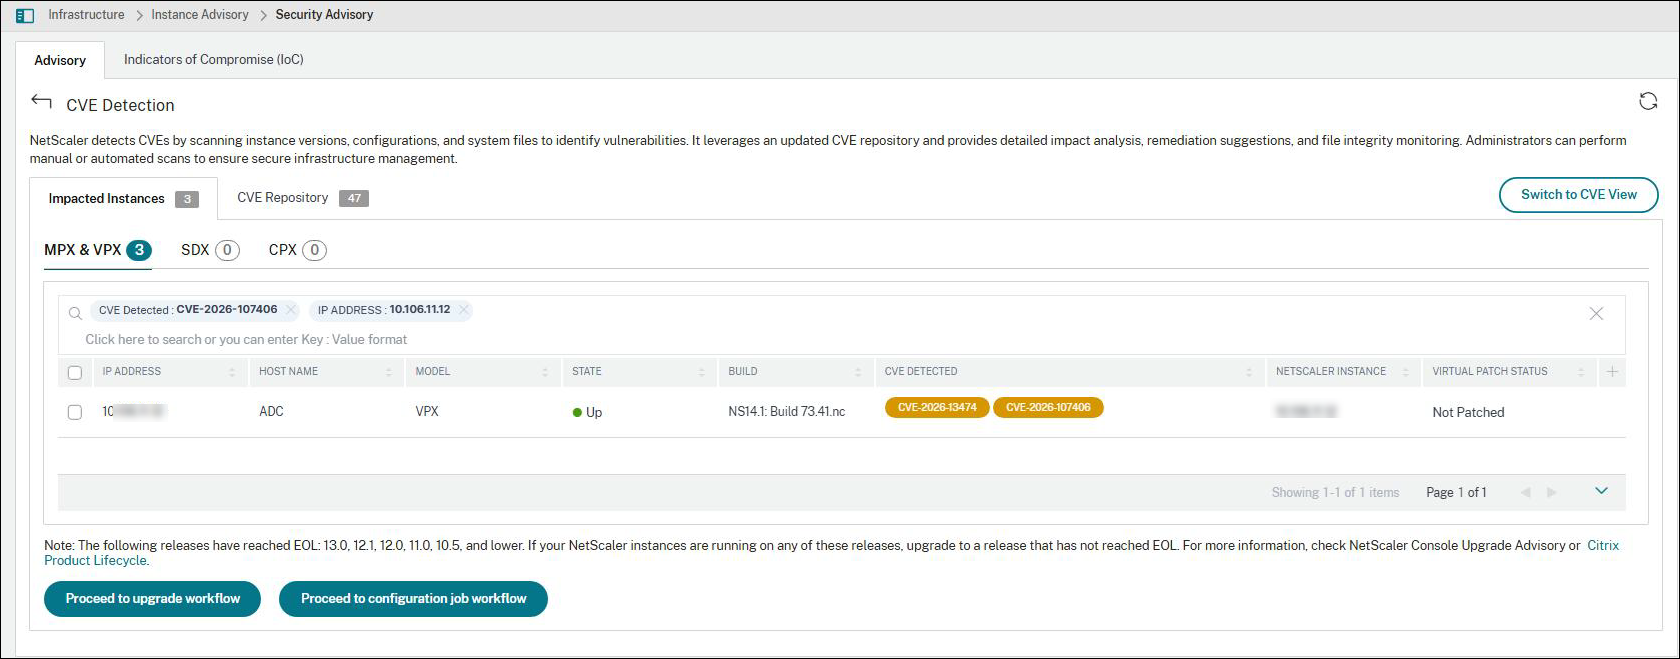Clear all search filters with X
Viewport: 1680px width, 659px height.
pyautogui.click(x=1596, y=314)
